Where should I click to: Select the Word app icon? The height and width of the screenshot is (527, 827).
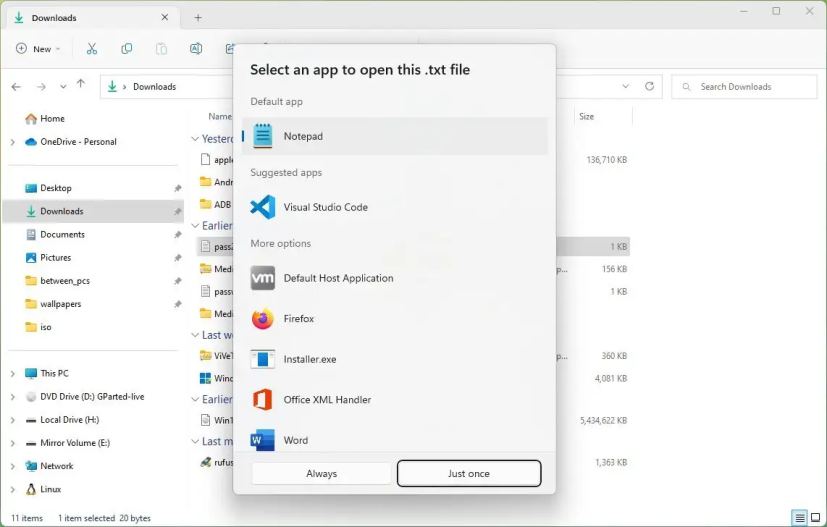pos(262,440)
